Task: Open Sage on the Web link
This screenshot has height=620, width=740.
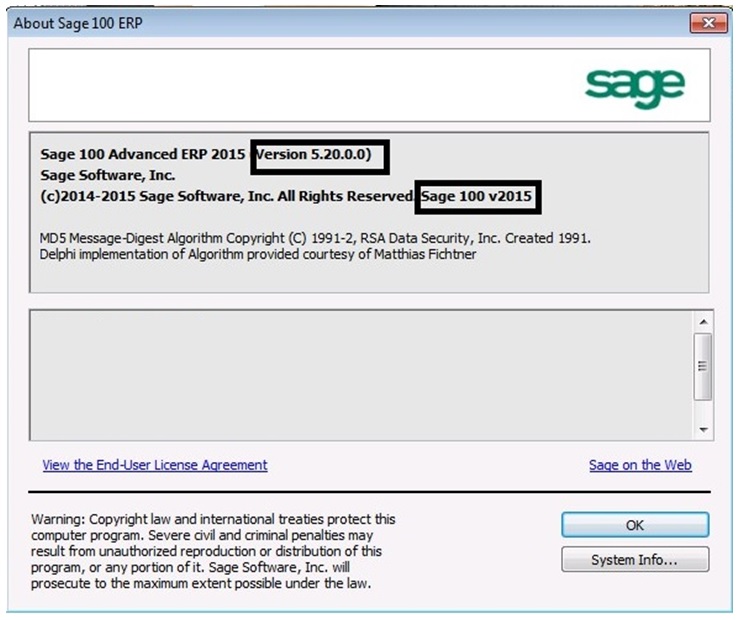Action: 640,465
